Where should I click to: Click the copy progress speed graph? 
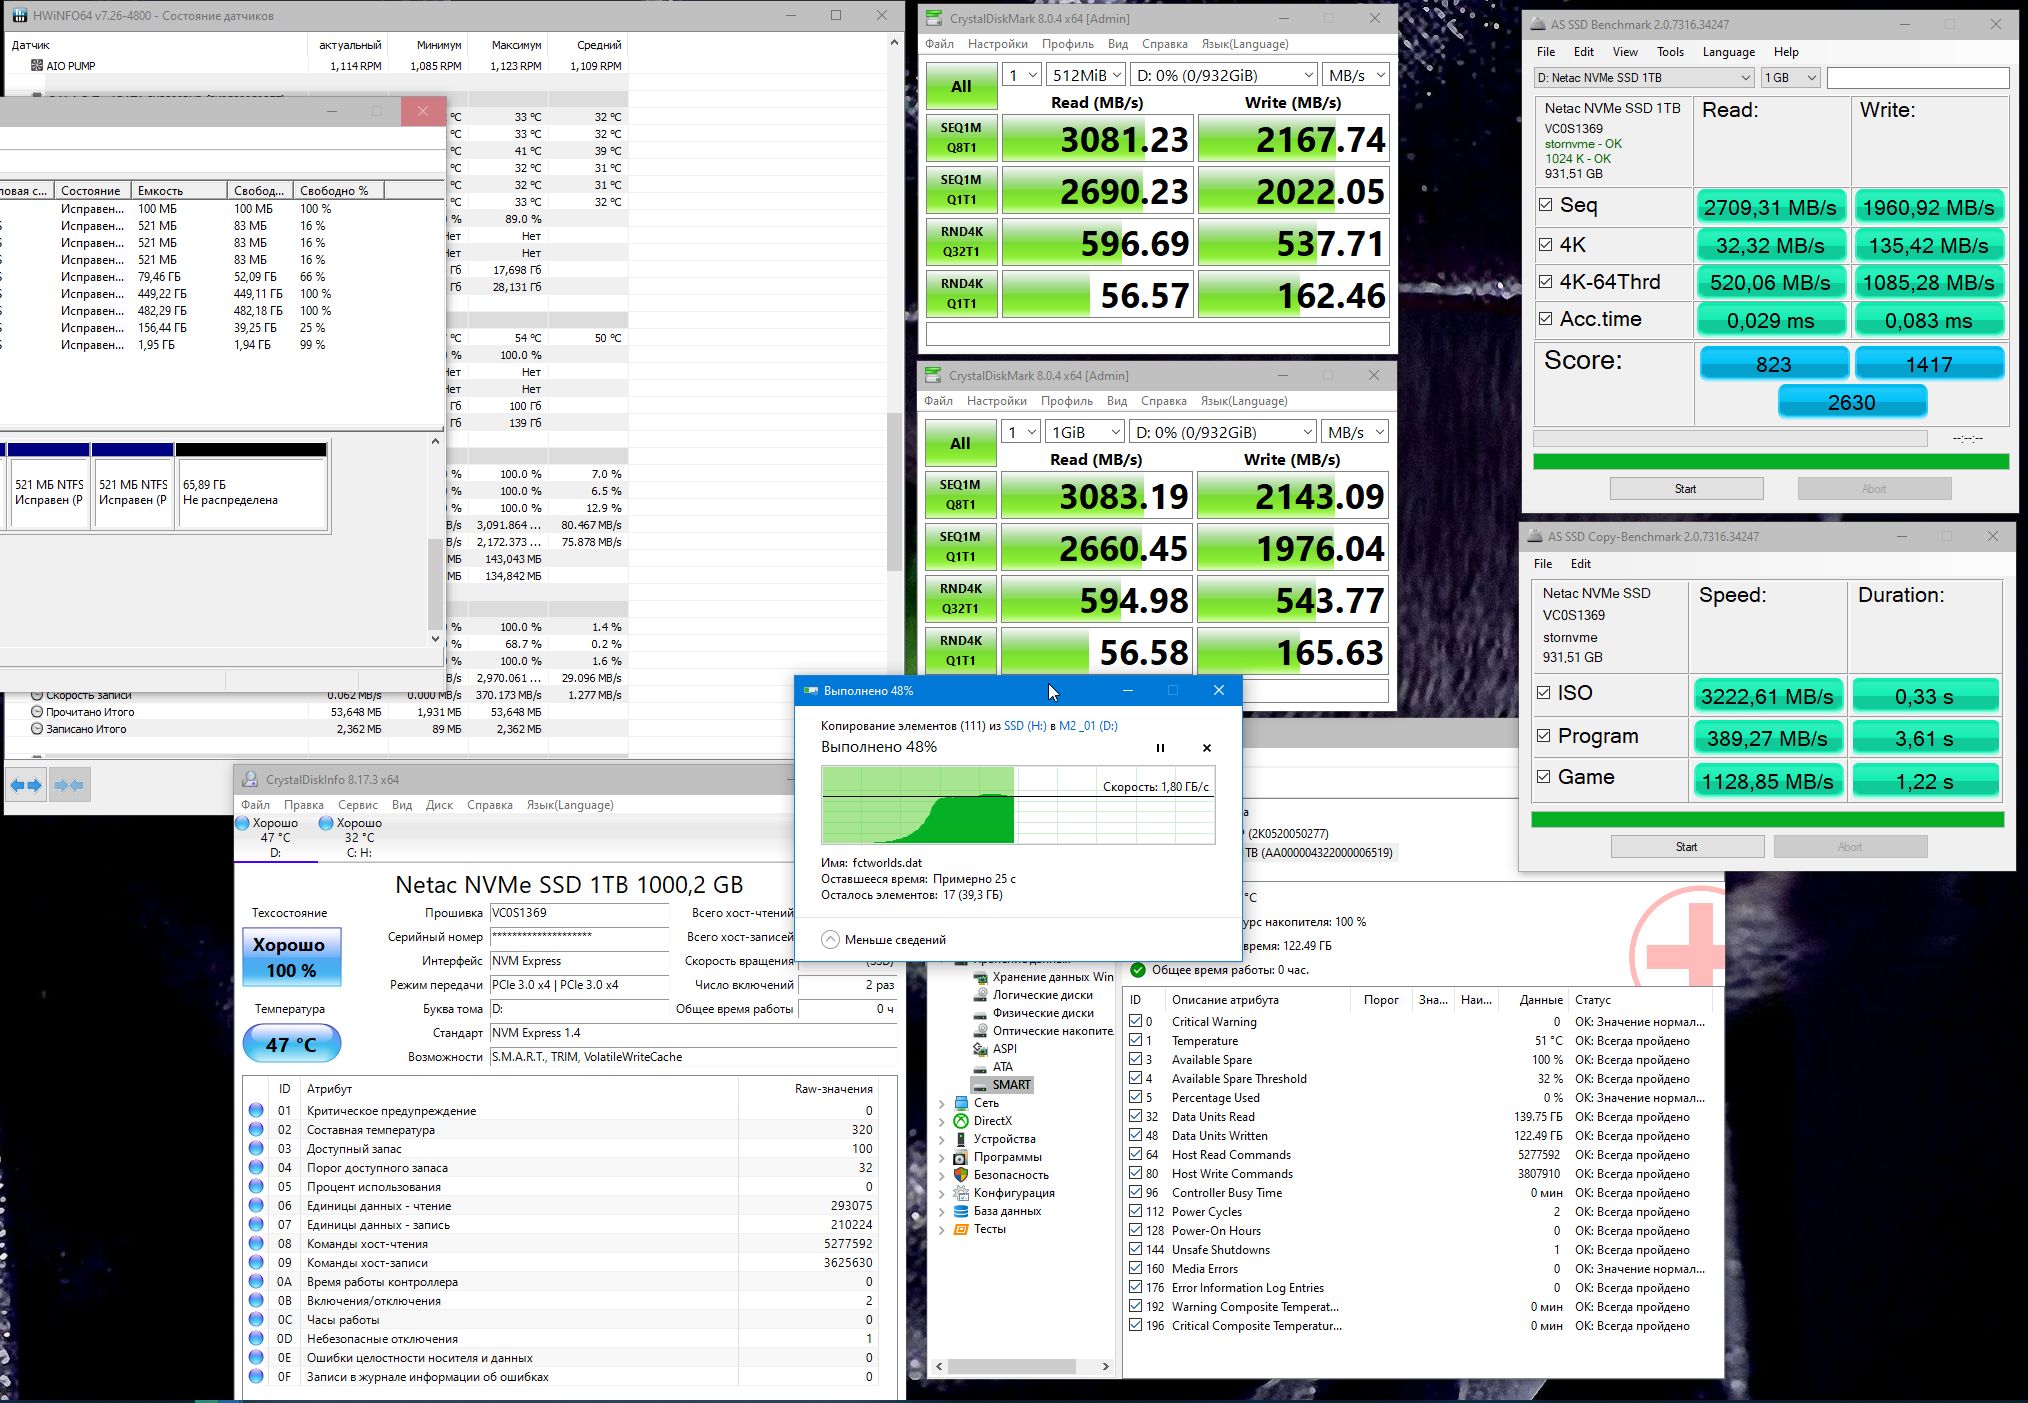coord(1017,805)
